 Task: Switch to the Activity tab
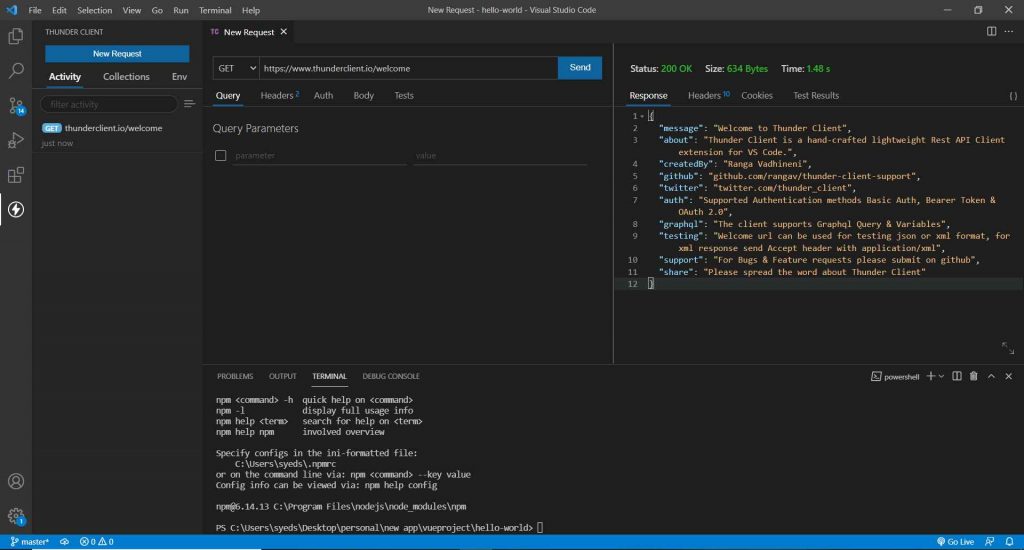coord(65,76)
